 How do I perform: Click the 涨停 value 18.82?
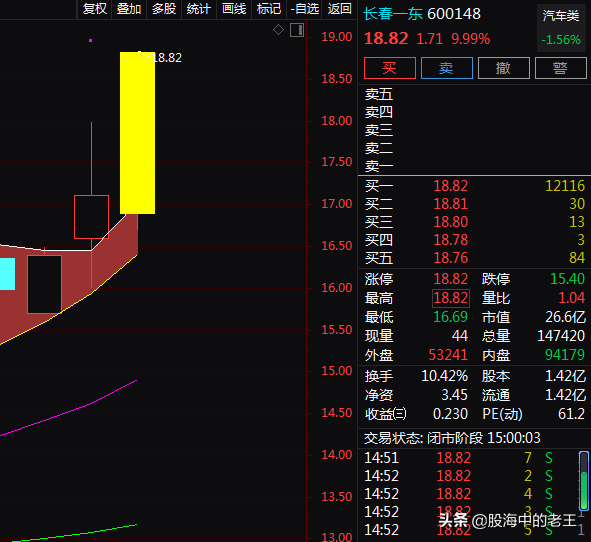450,279
